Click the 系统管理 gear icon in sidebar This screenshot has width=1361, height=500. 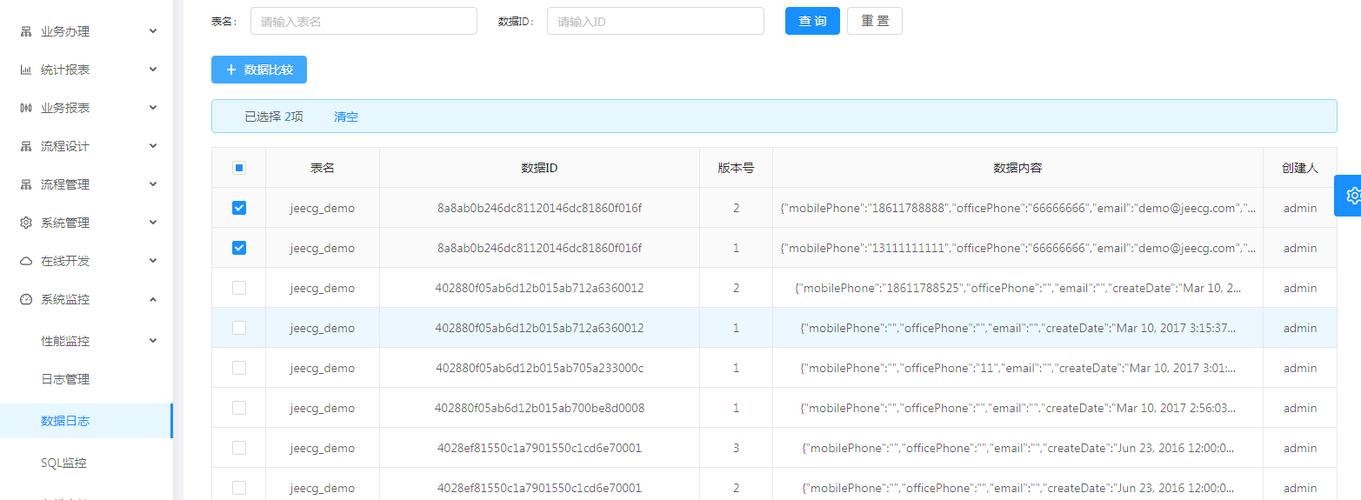tap(26, 223)
